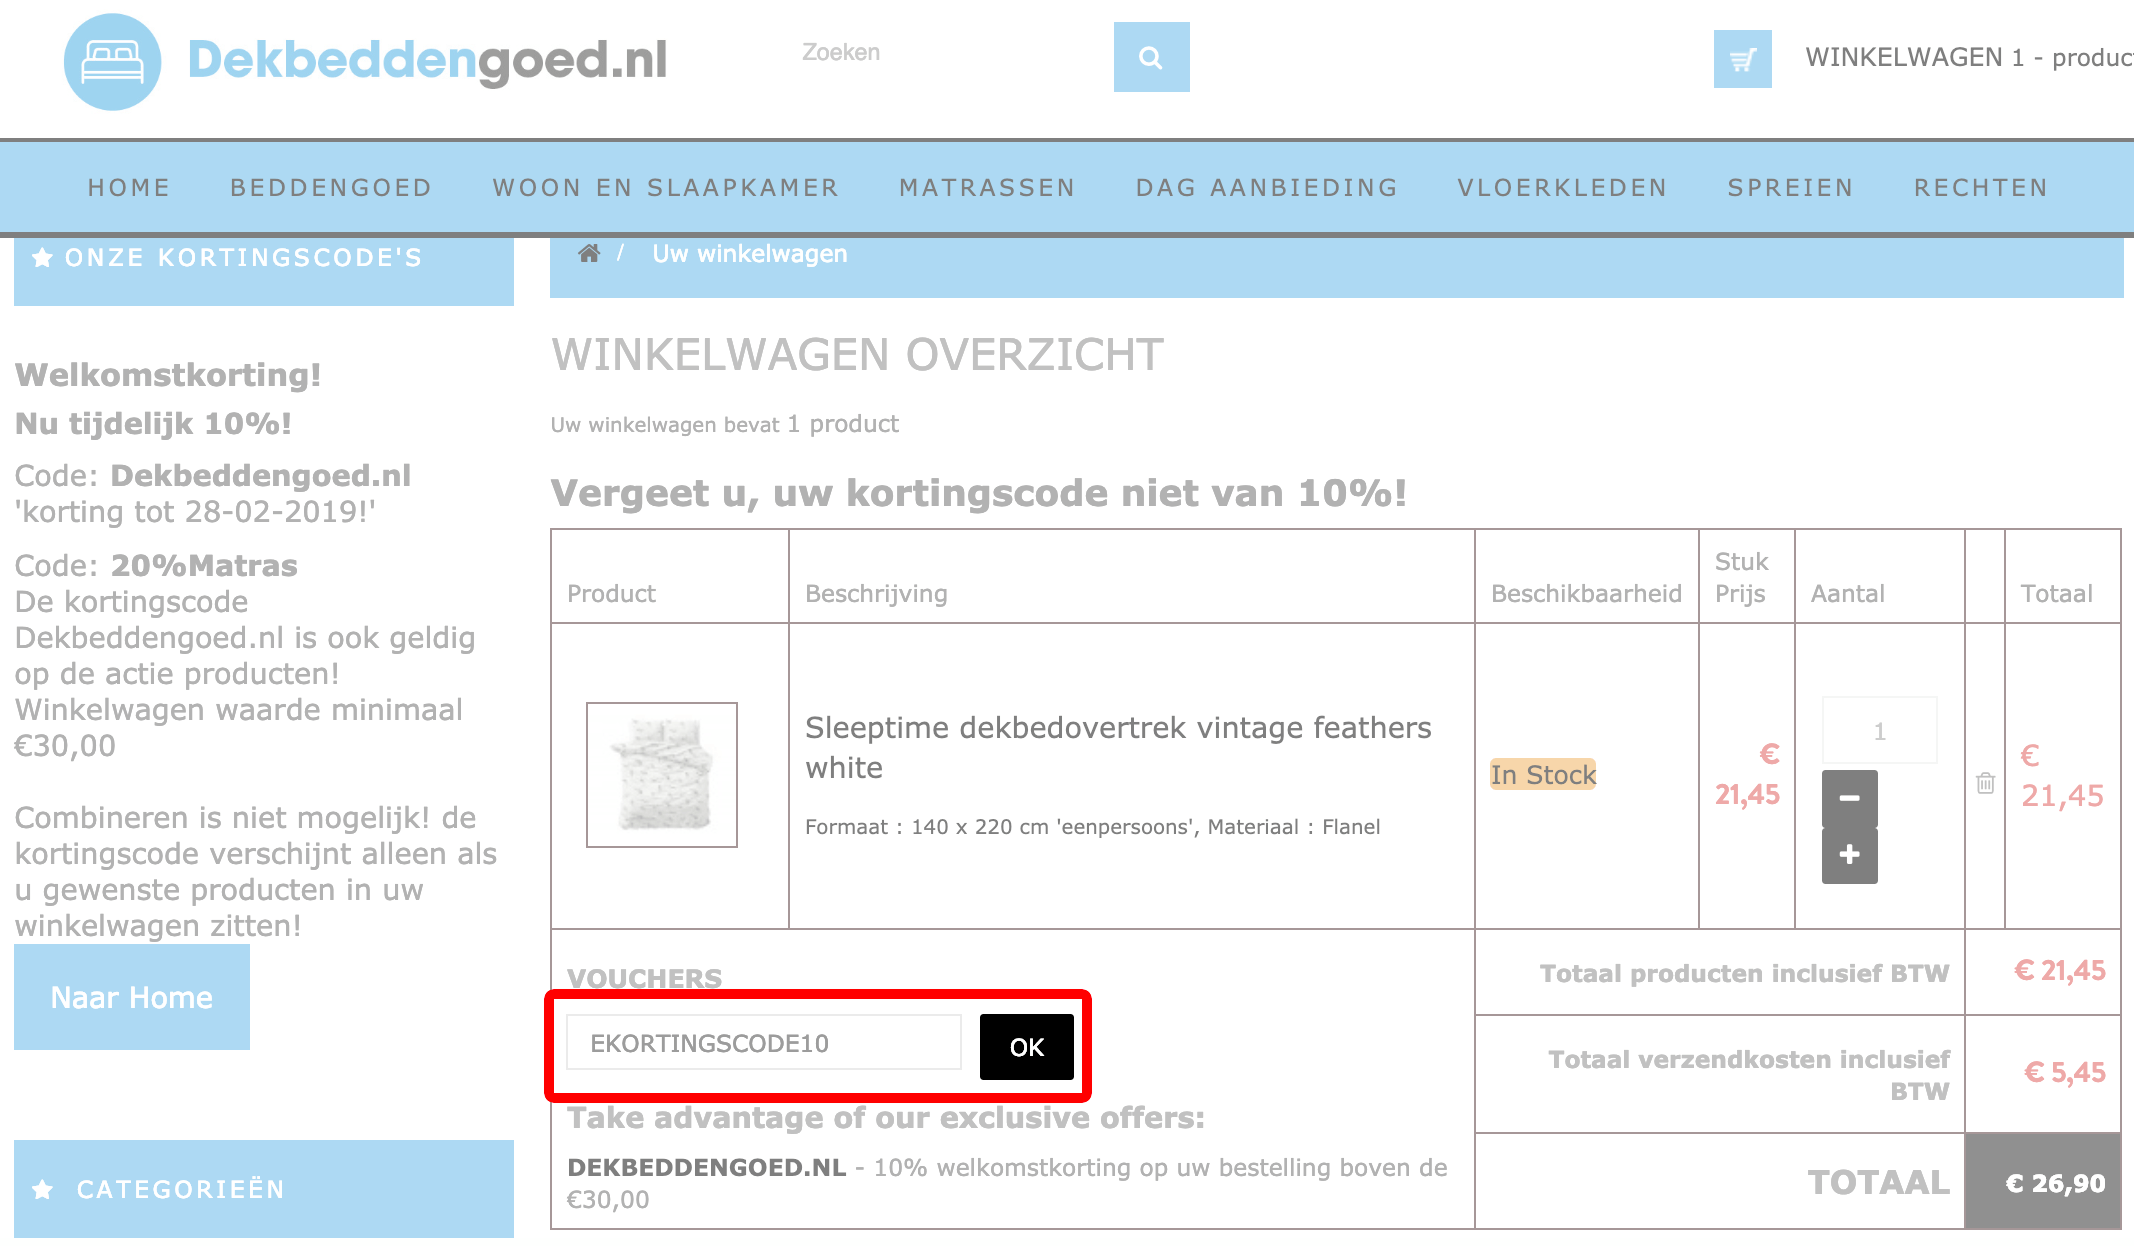
Task: Click the VOUCHERS heading
Action: (644, 978)
